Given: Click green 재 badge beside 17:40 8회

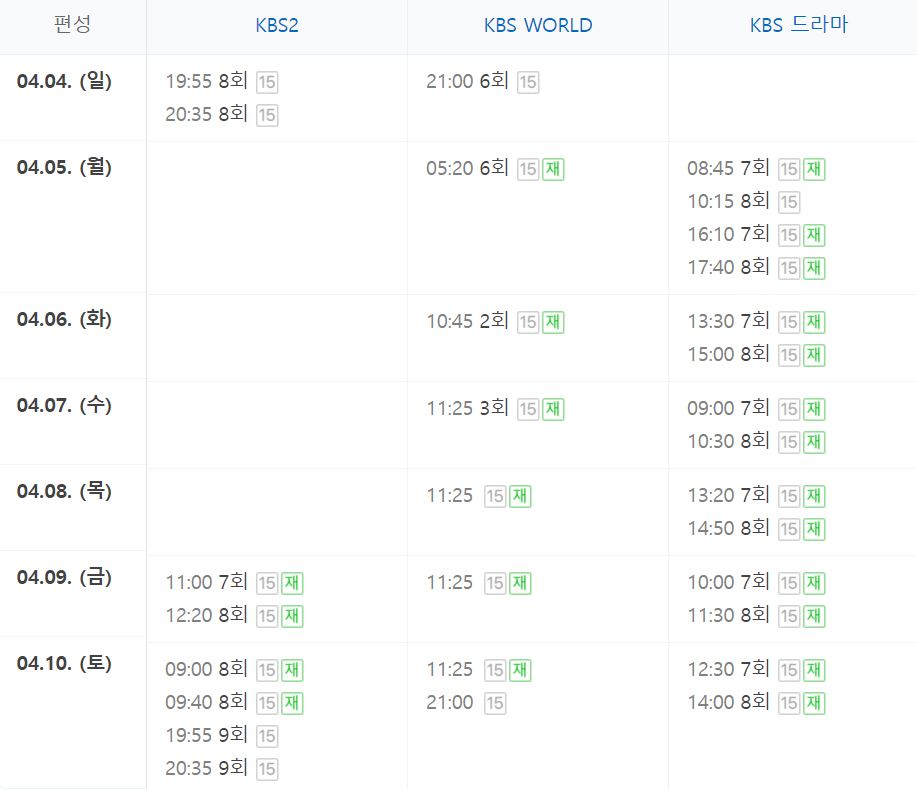Looking at the screenshot, I should click(x=813, y=268).
